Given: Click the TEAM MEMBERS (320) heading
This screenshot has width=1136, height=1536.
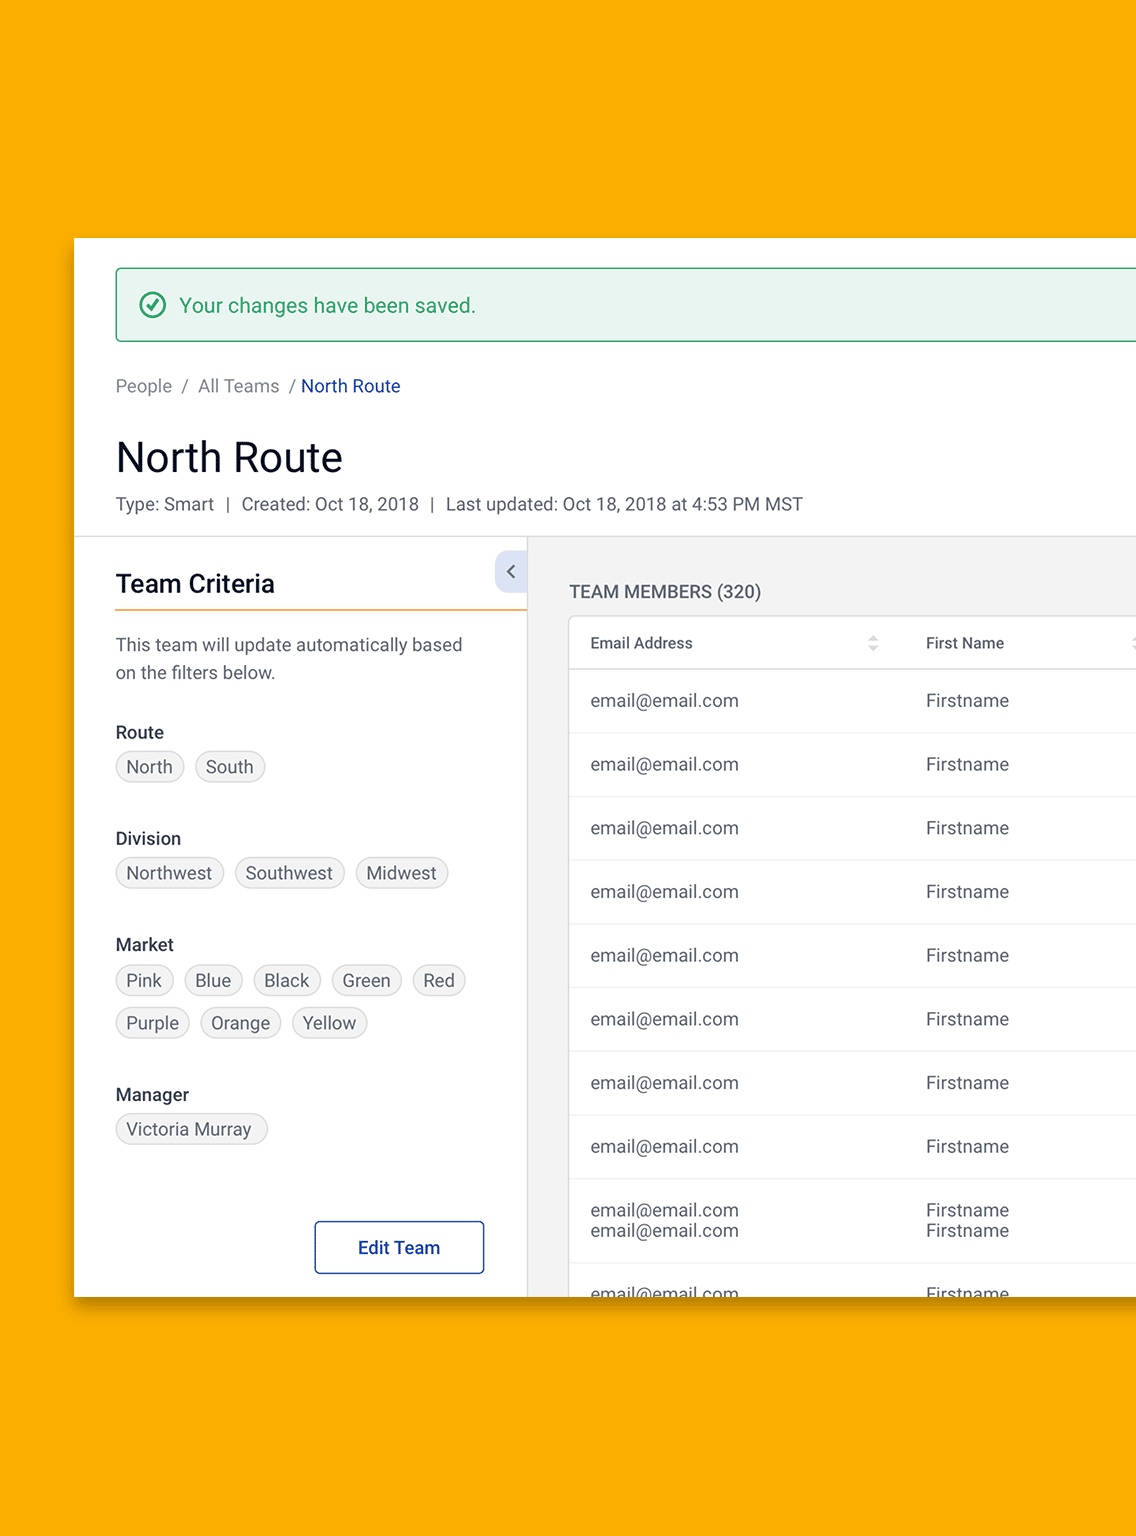Looking at the screenshot, I should coord(665,592).
